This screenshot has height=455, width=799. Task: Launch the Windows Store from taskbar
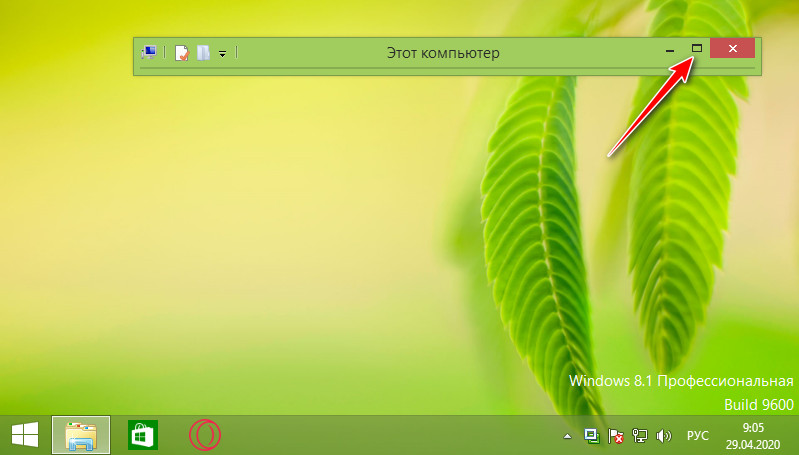[143, 435]
